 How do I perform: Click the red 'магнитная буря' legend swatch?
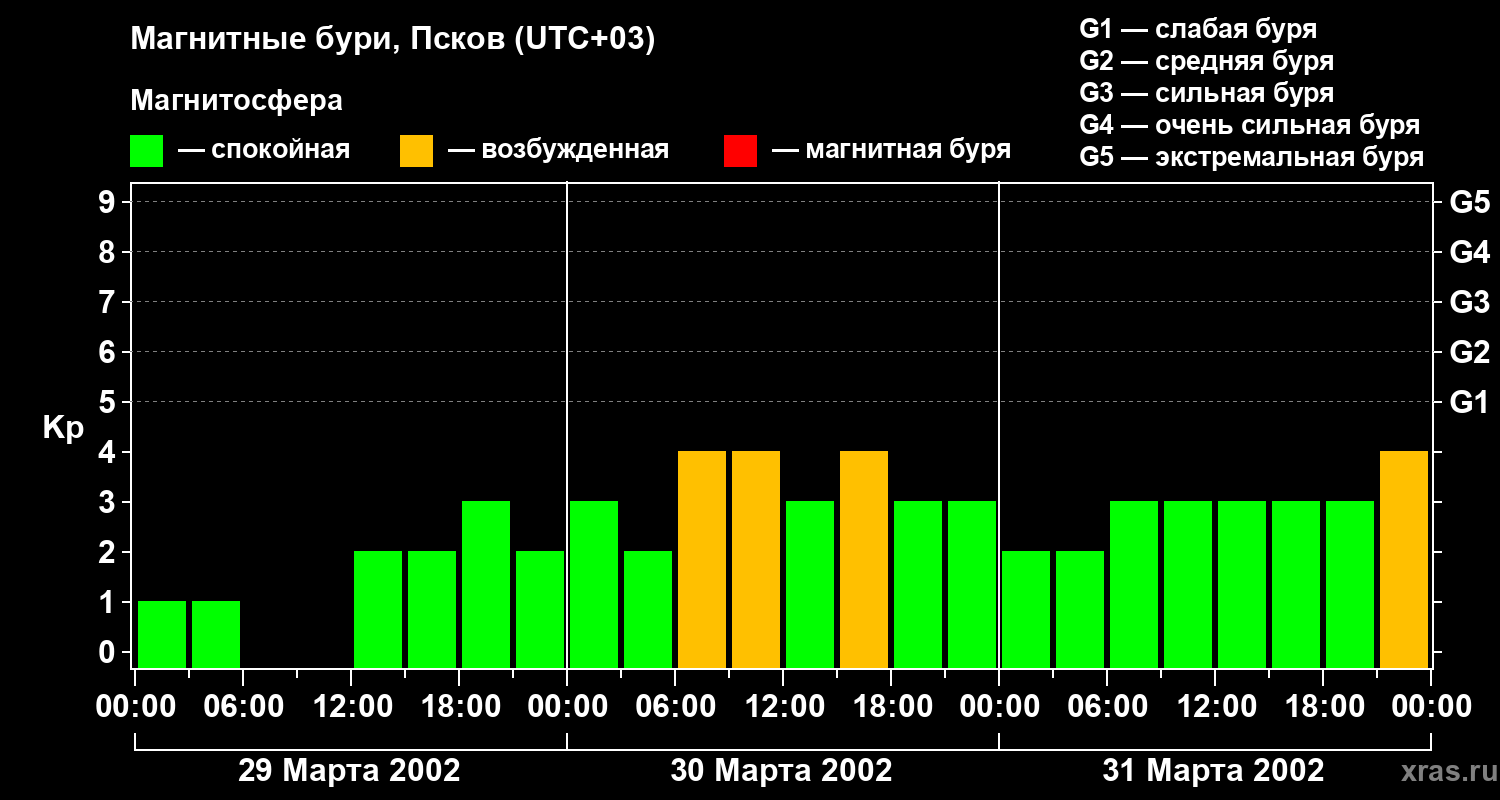click(740, 151)
